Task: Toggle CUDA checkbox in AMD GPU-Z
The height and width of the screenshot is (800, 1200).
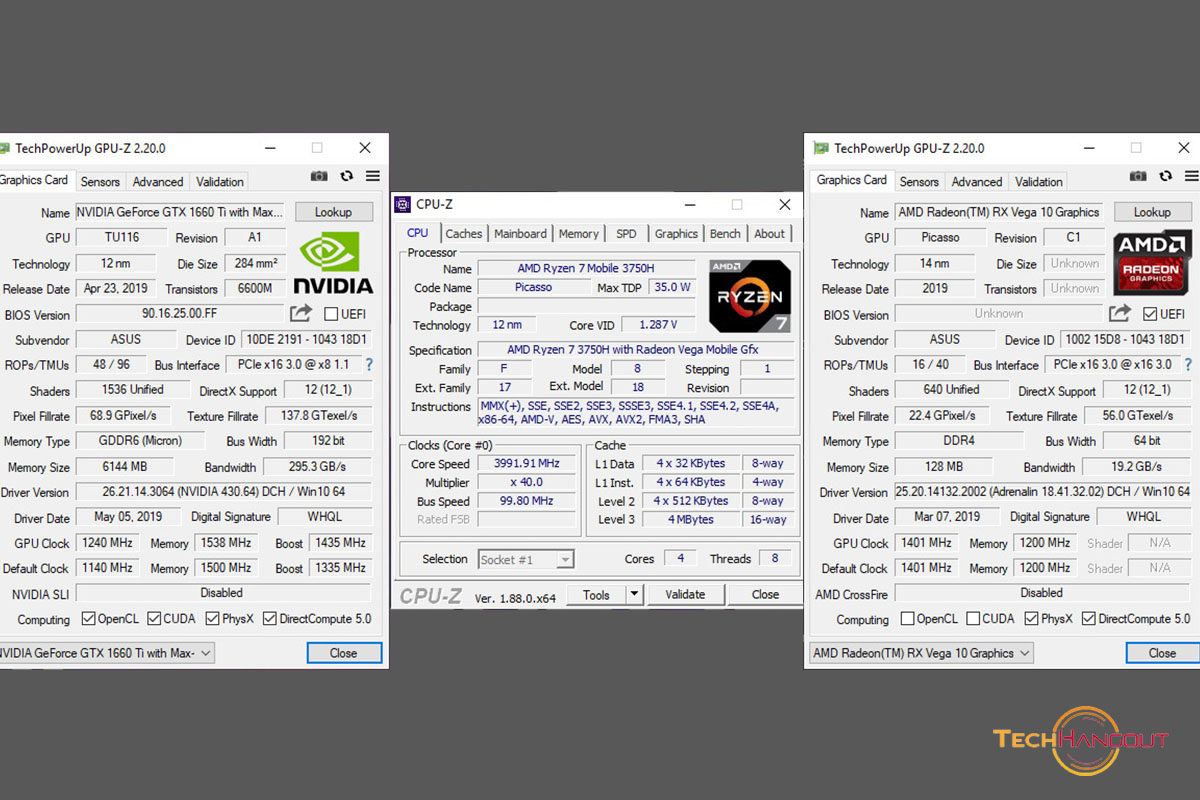Action: coord(973,619)
